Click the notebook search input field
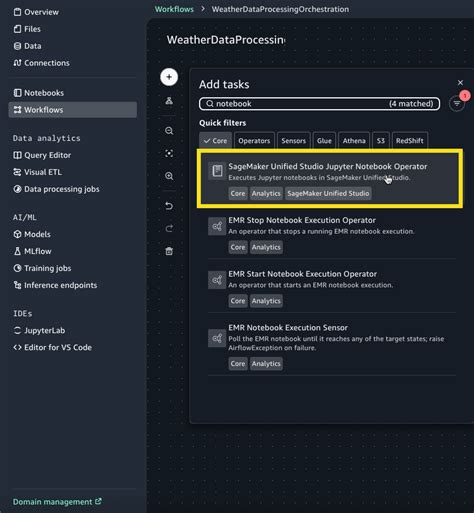474x513 pixels. [x=319, y=104]
